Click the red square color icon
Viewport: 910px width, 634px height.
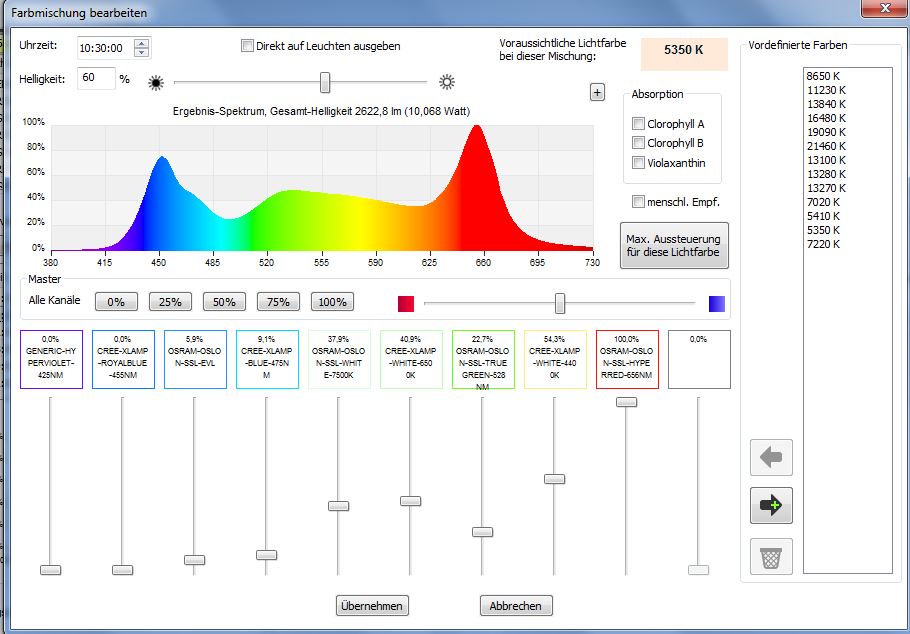tap(406, 303)
